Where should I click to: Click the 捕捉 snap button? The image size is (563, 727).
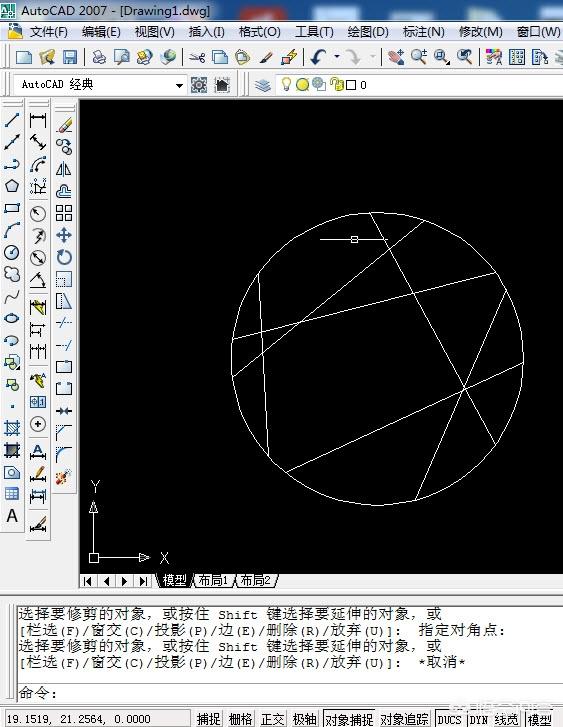coord(209,719)
